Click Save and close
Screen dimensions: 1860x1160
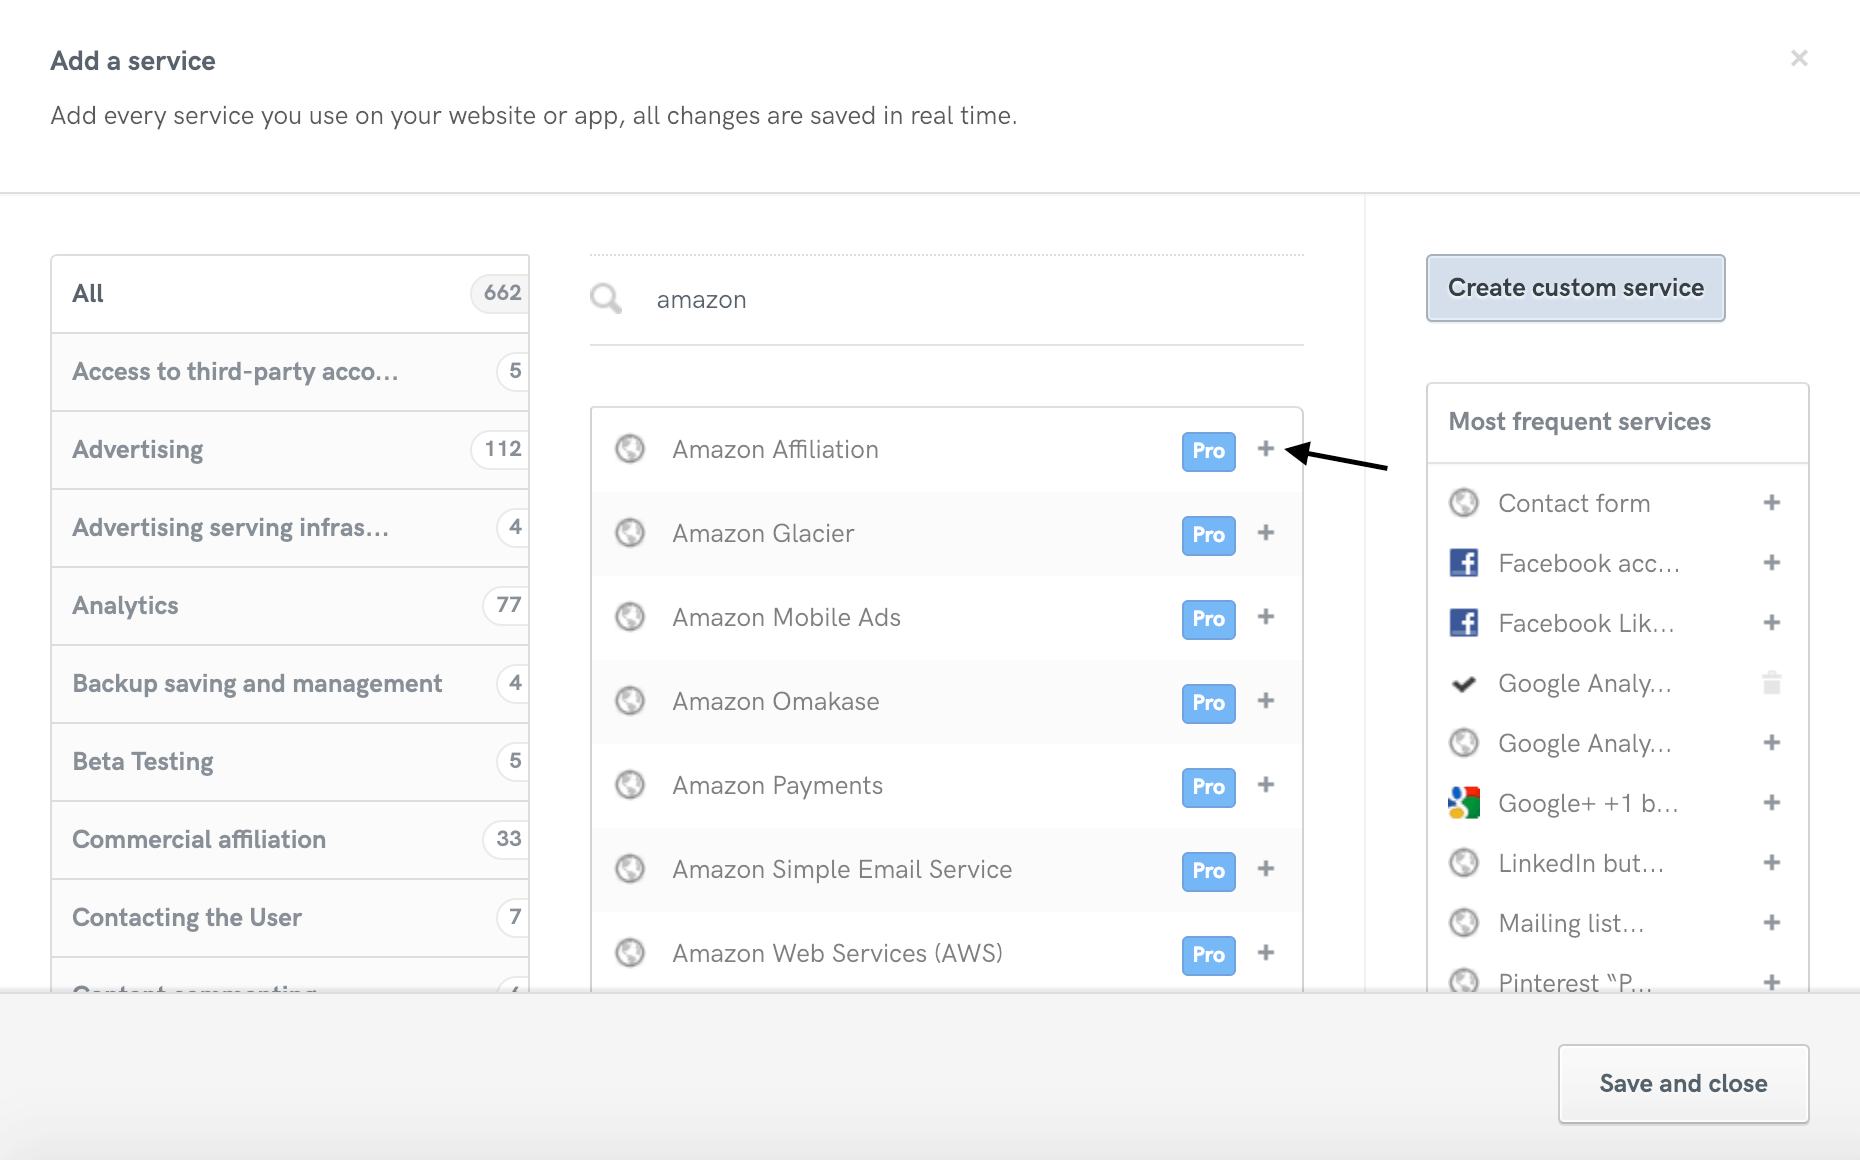point(1682,1083)
